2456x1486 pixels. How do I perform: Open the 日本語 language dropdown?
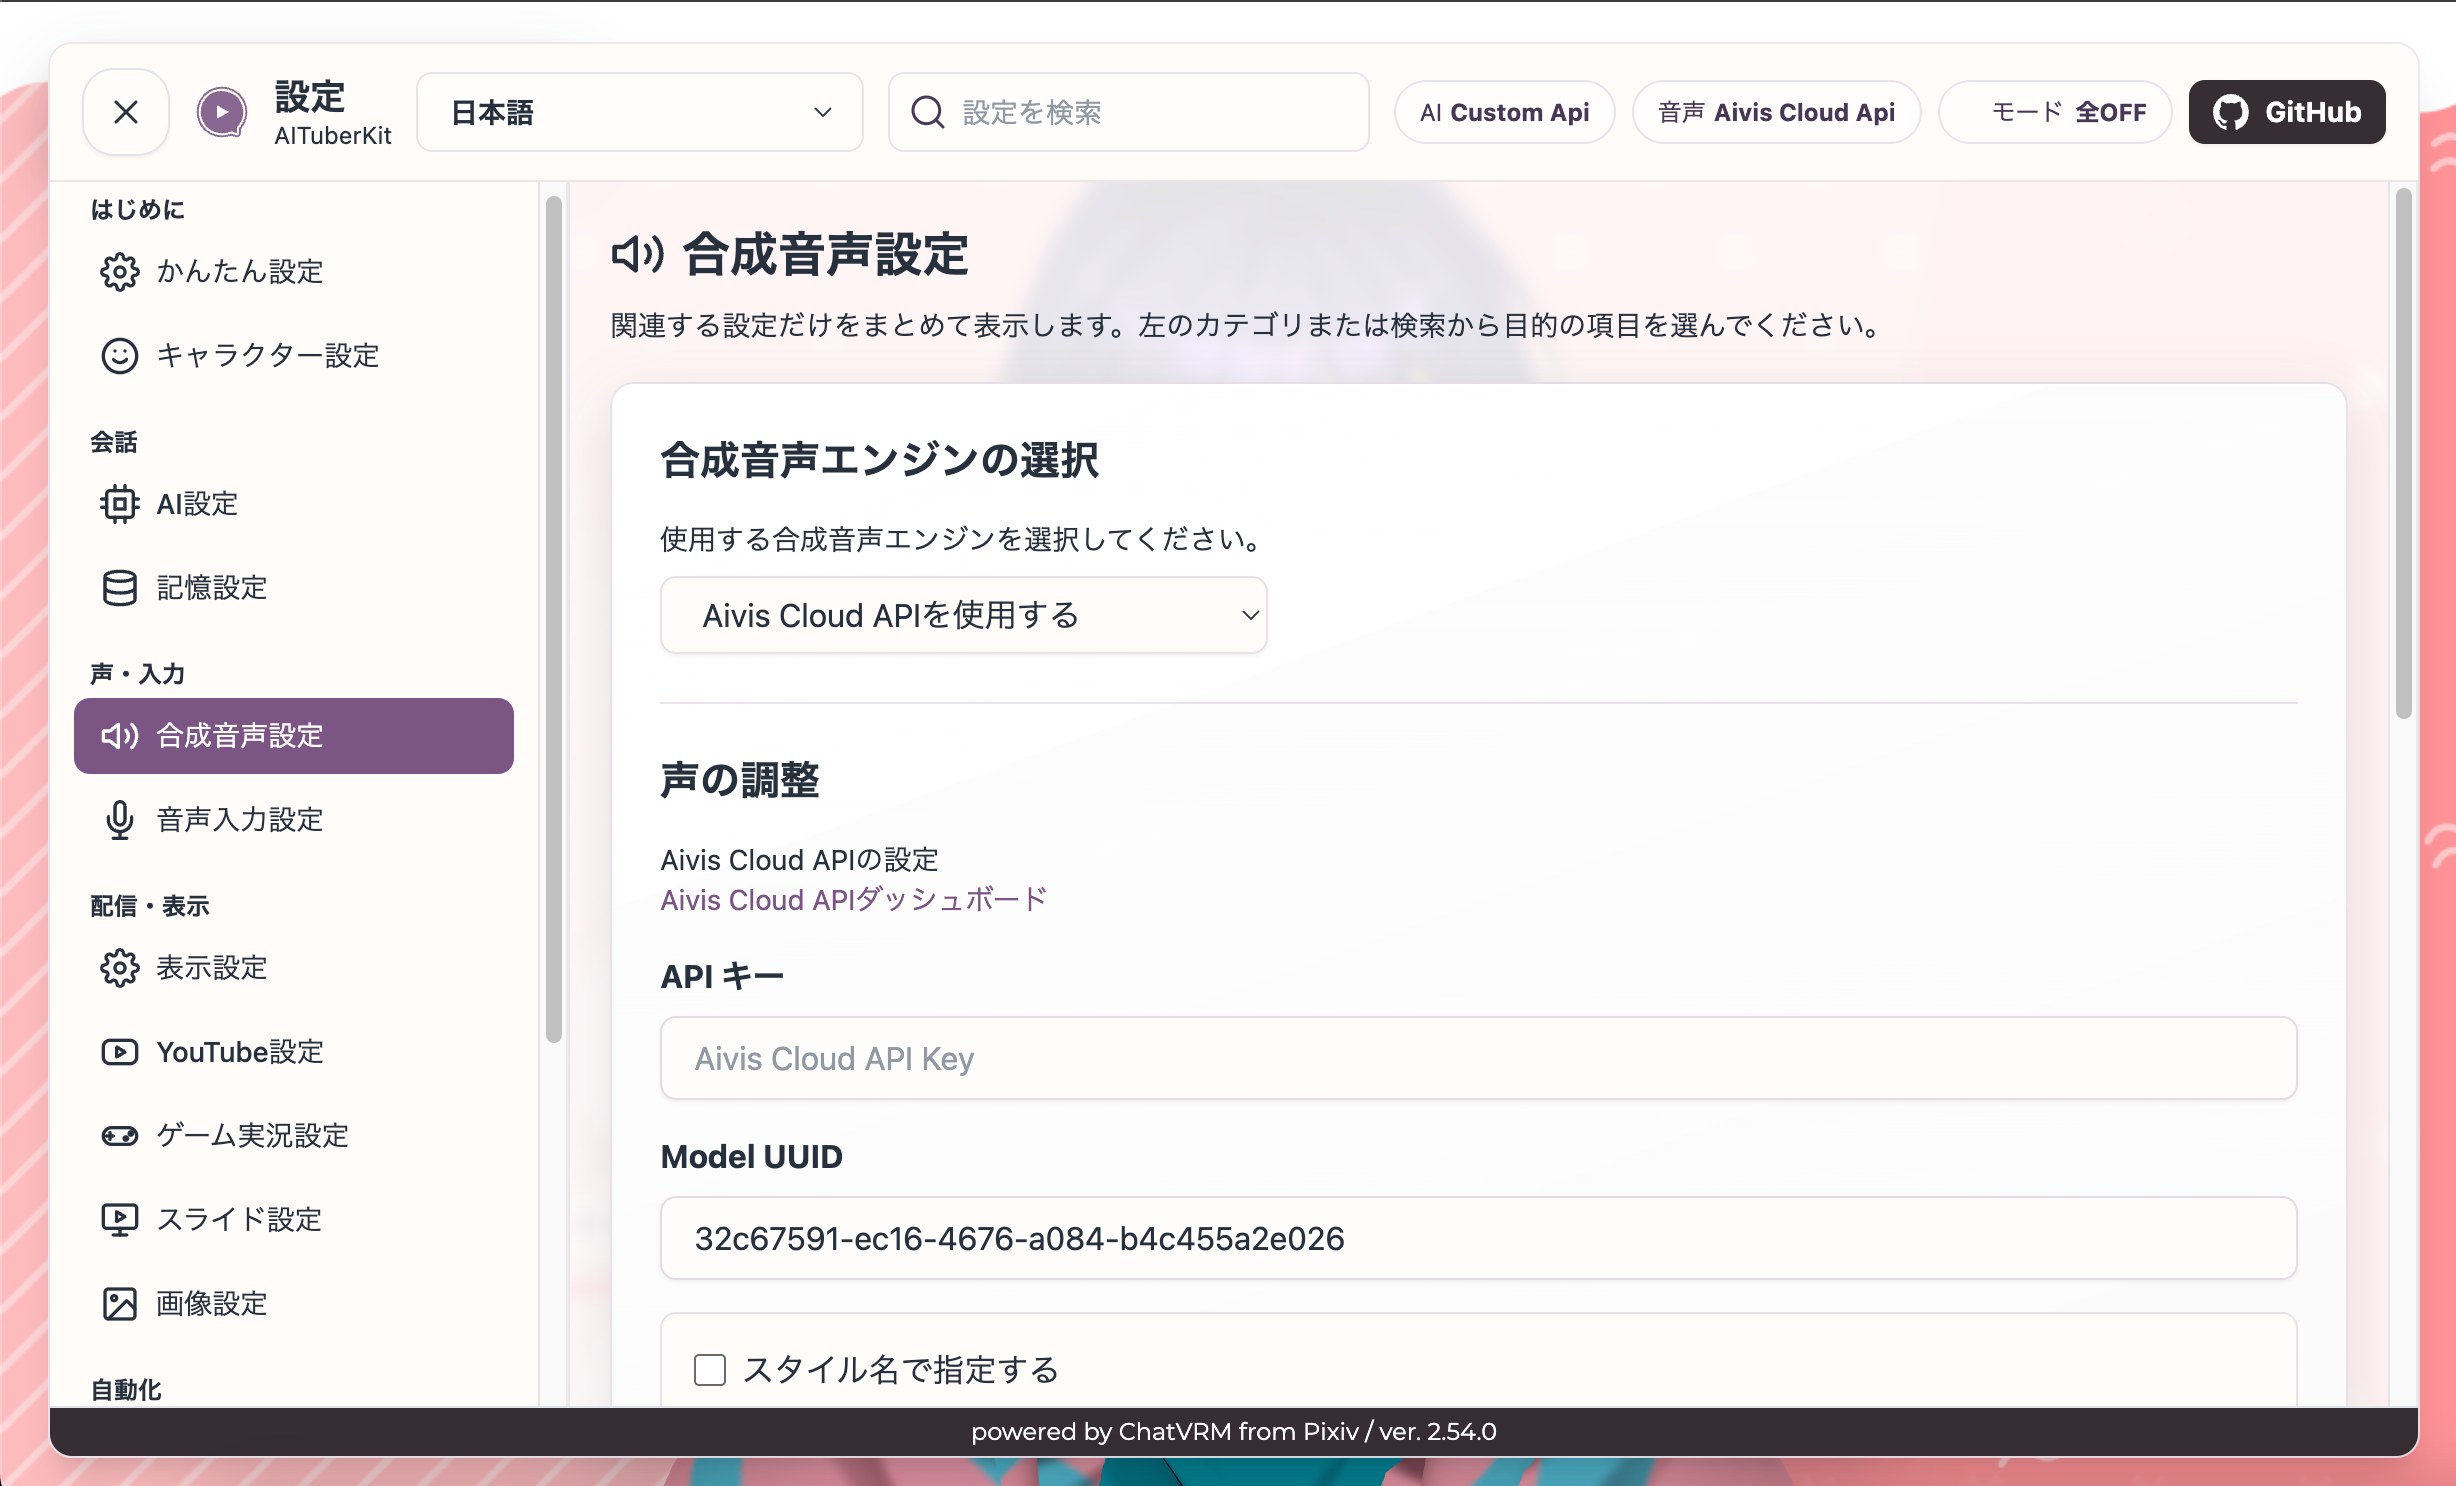coord(640,112)
